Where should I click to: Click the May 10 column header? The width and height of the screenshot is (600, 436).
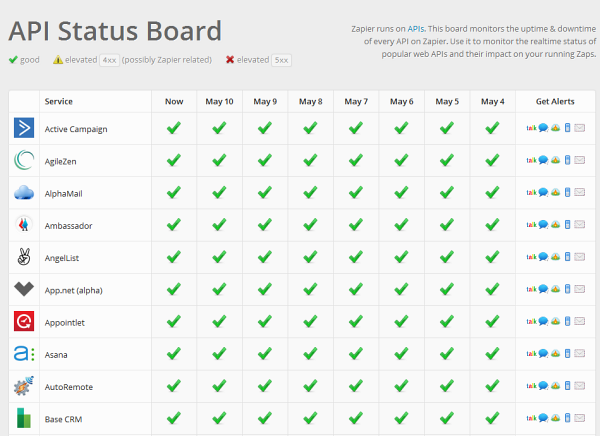220,101
